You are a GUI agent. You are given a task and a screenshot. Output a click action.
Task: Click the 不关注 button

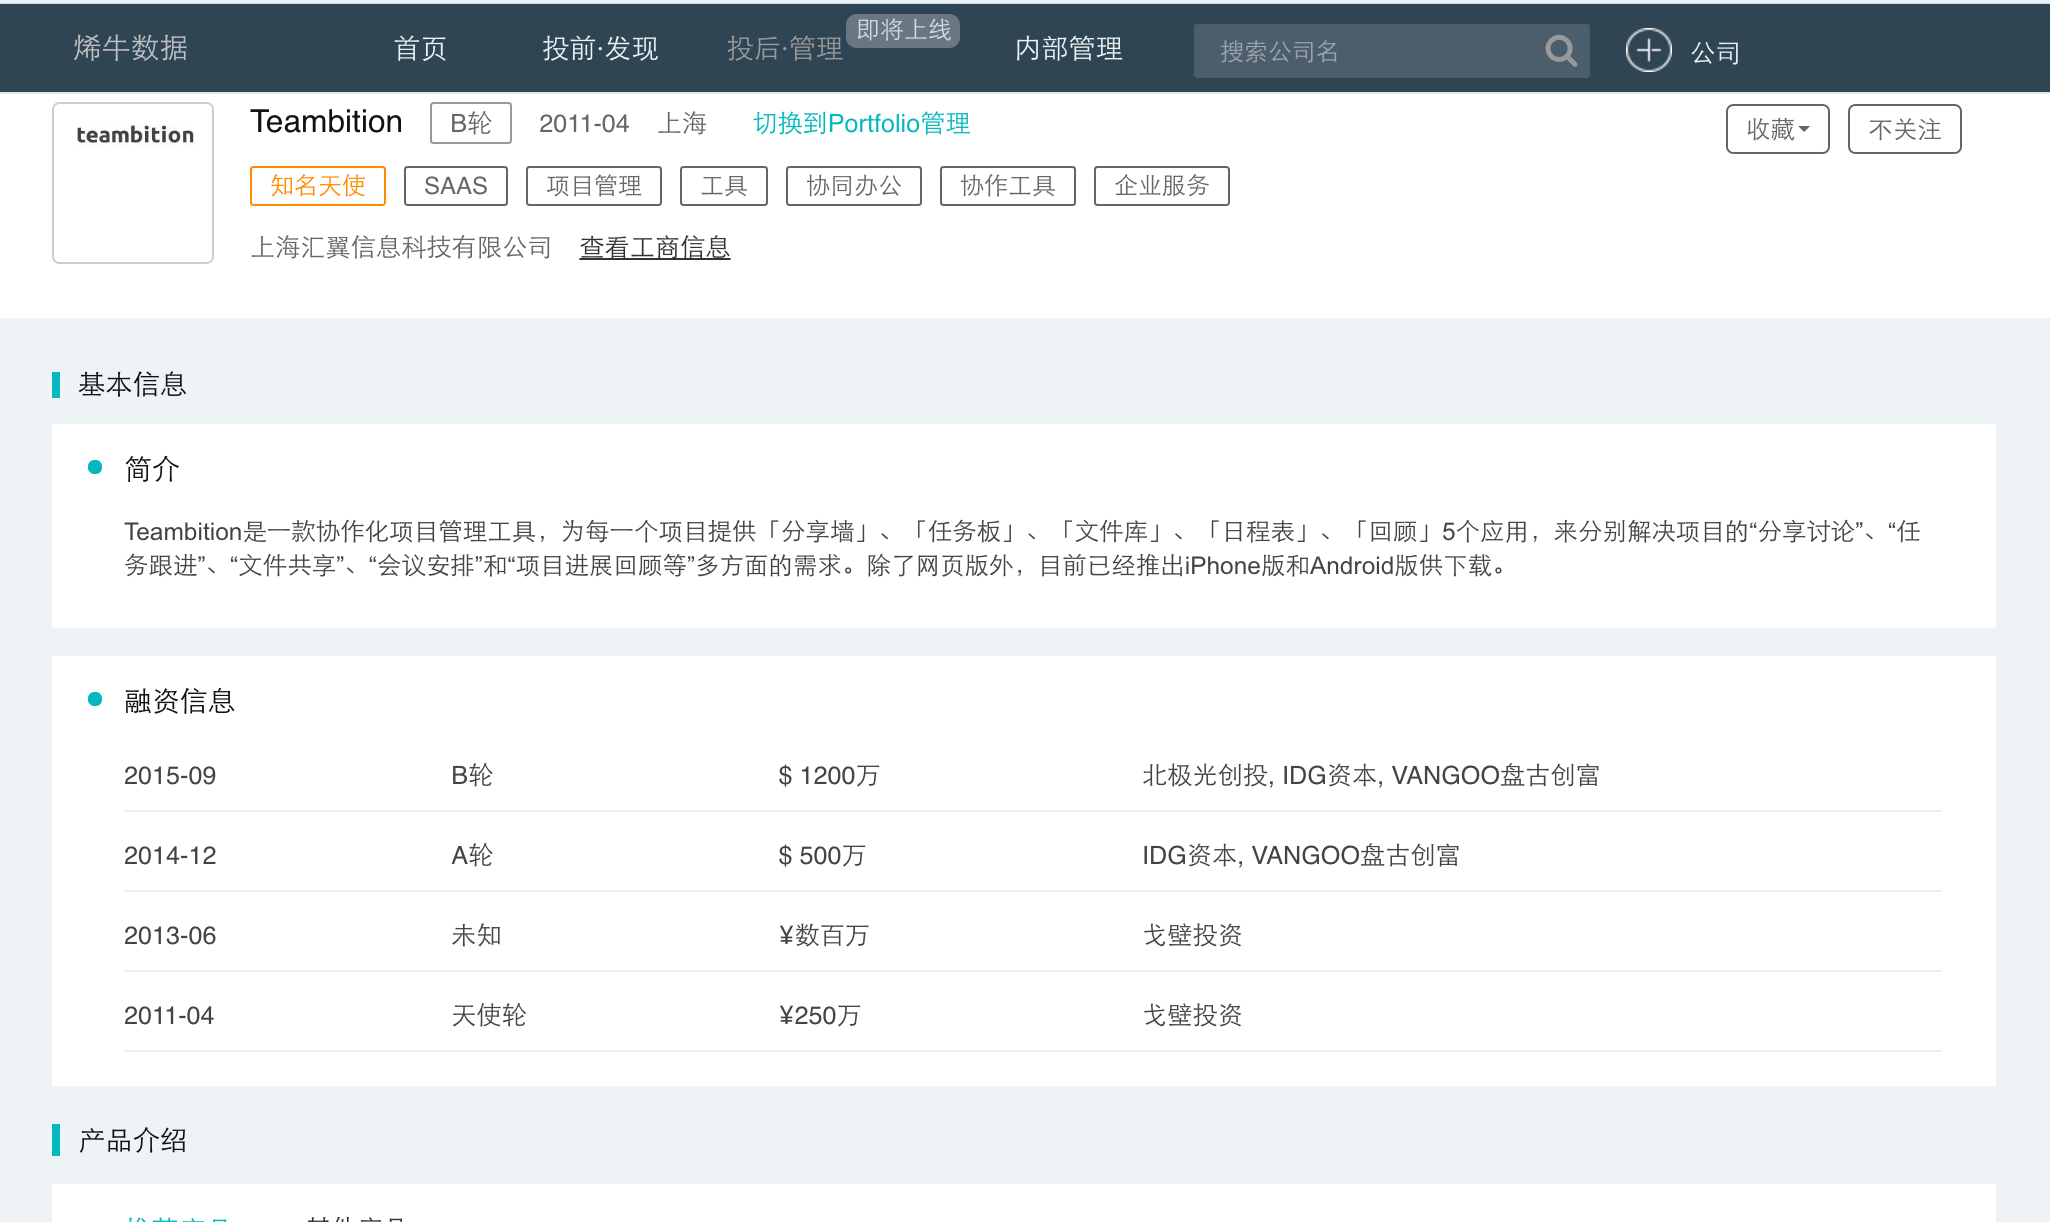click(x=1904, y=129)
